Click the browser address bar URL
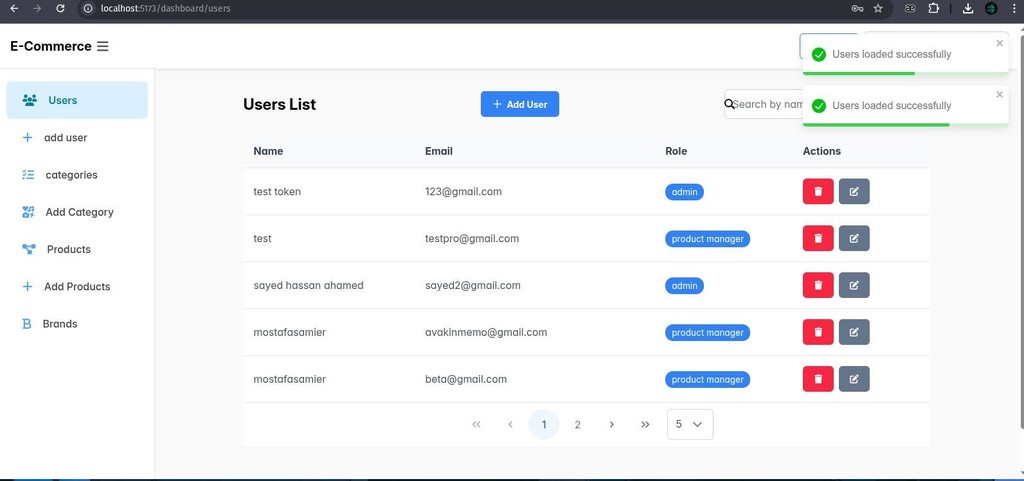 [x=166, y=8]
